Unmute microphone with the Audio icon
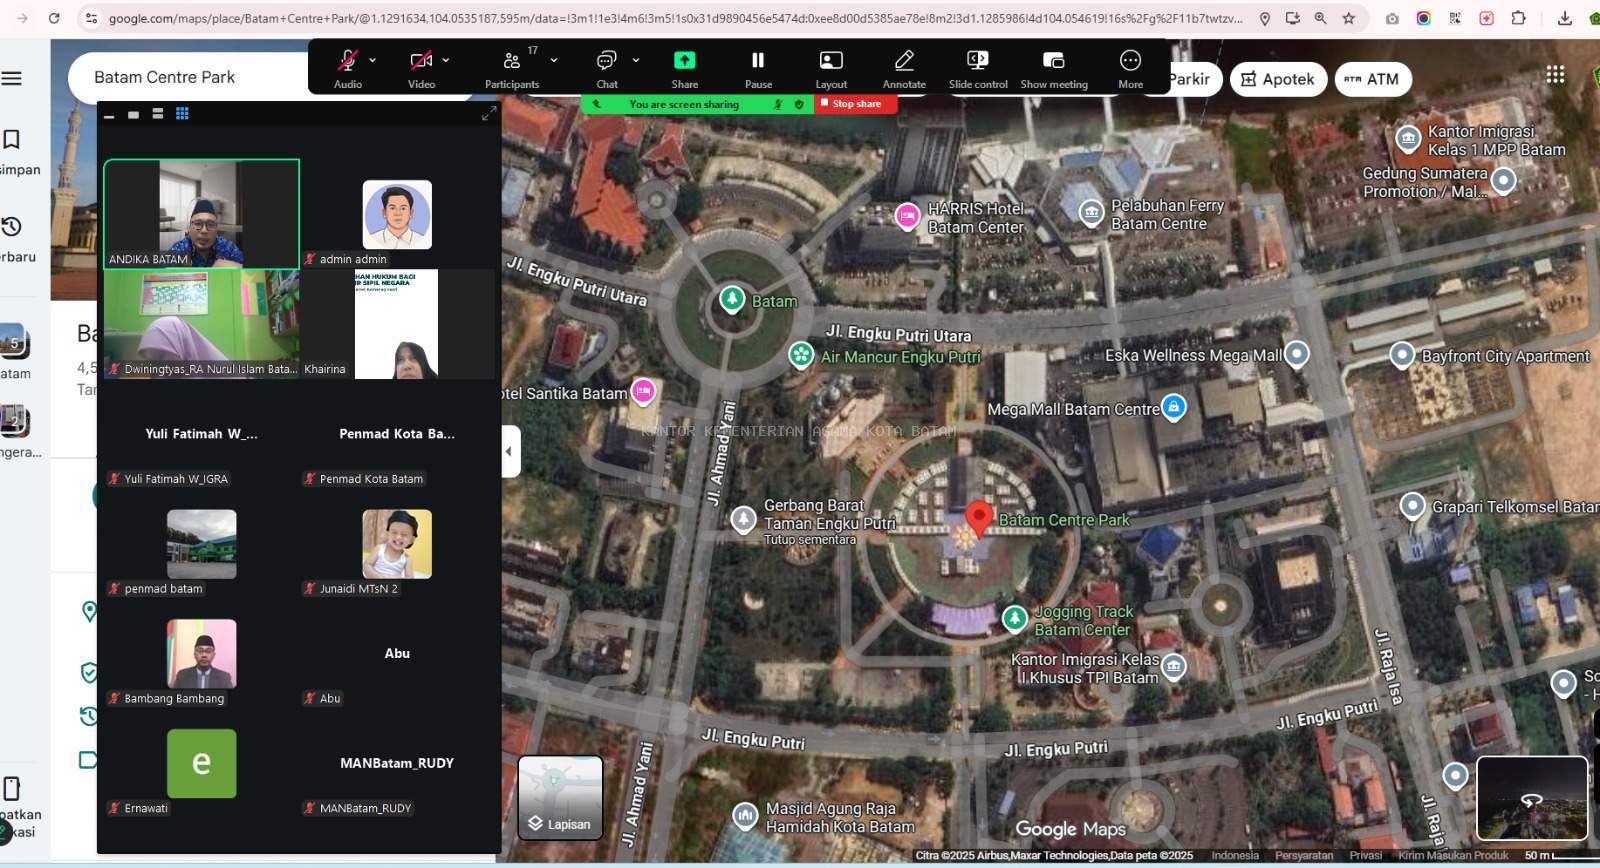The image size is (1600, 868). pyautogui.click(x=347, y=62)
